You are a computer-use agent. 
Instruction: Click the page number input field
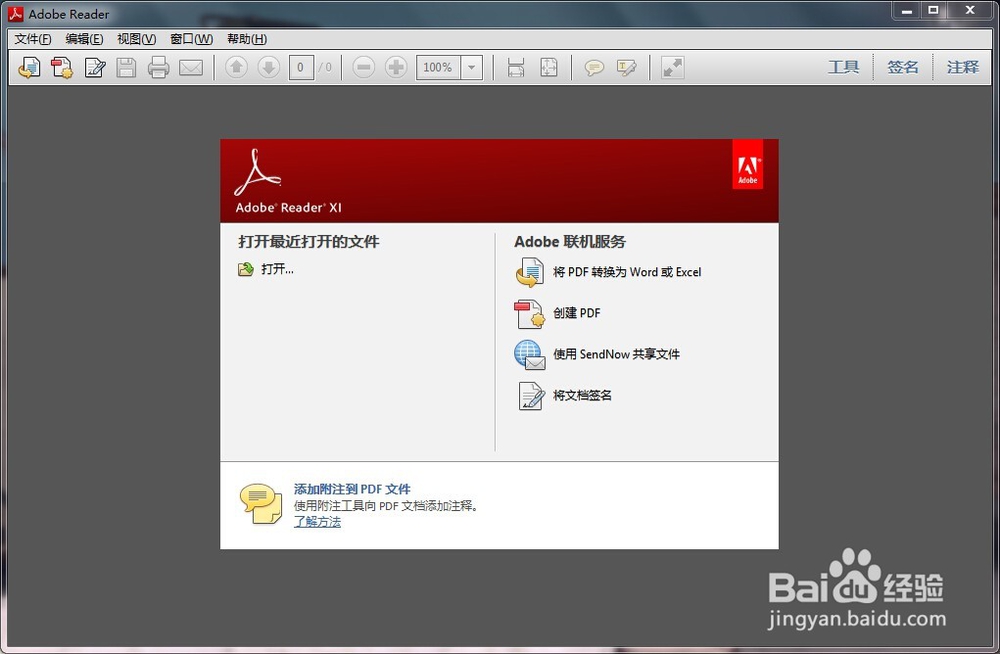(x=300, y=67)
